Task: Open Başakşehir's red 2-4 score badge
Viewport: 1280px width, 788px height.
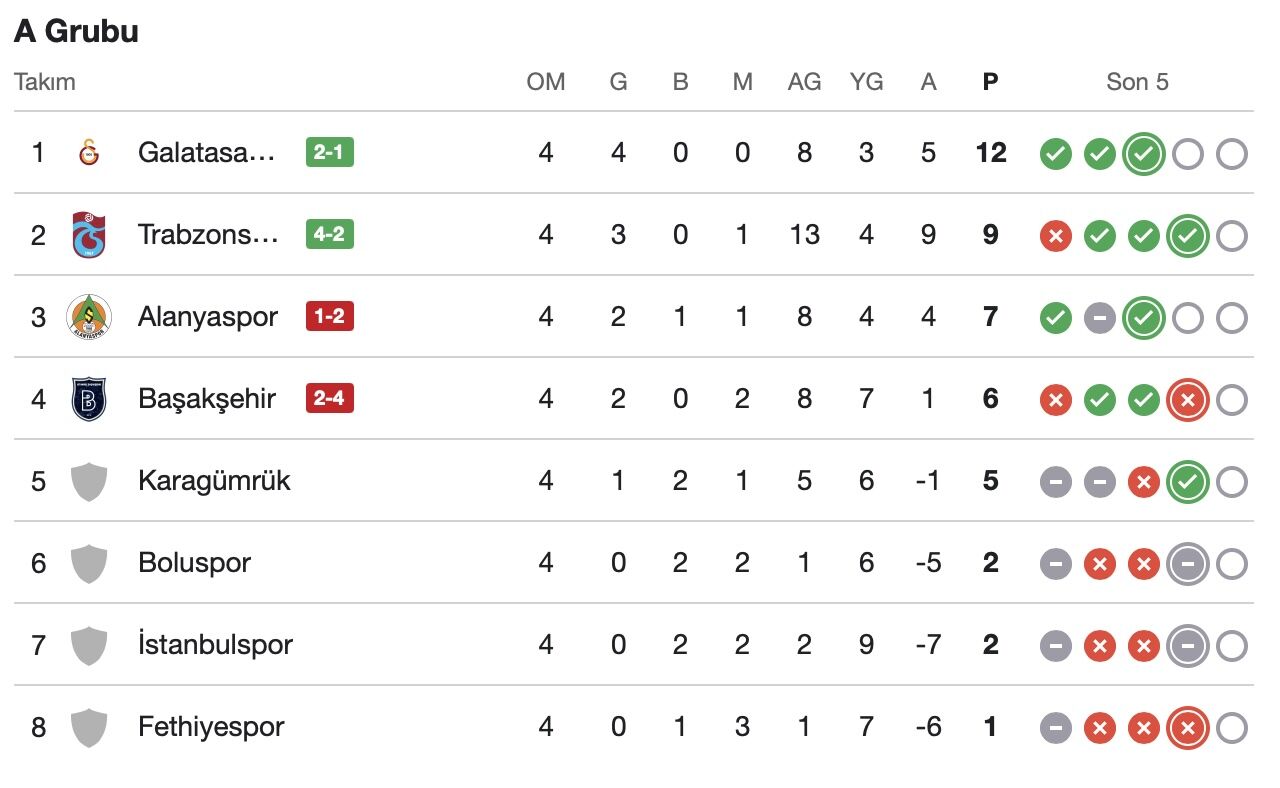Action: [330, 399]
